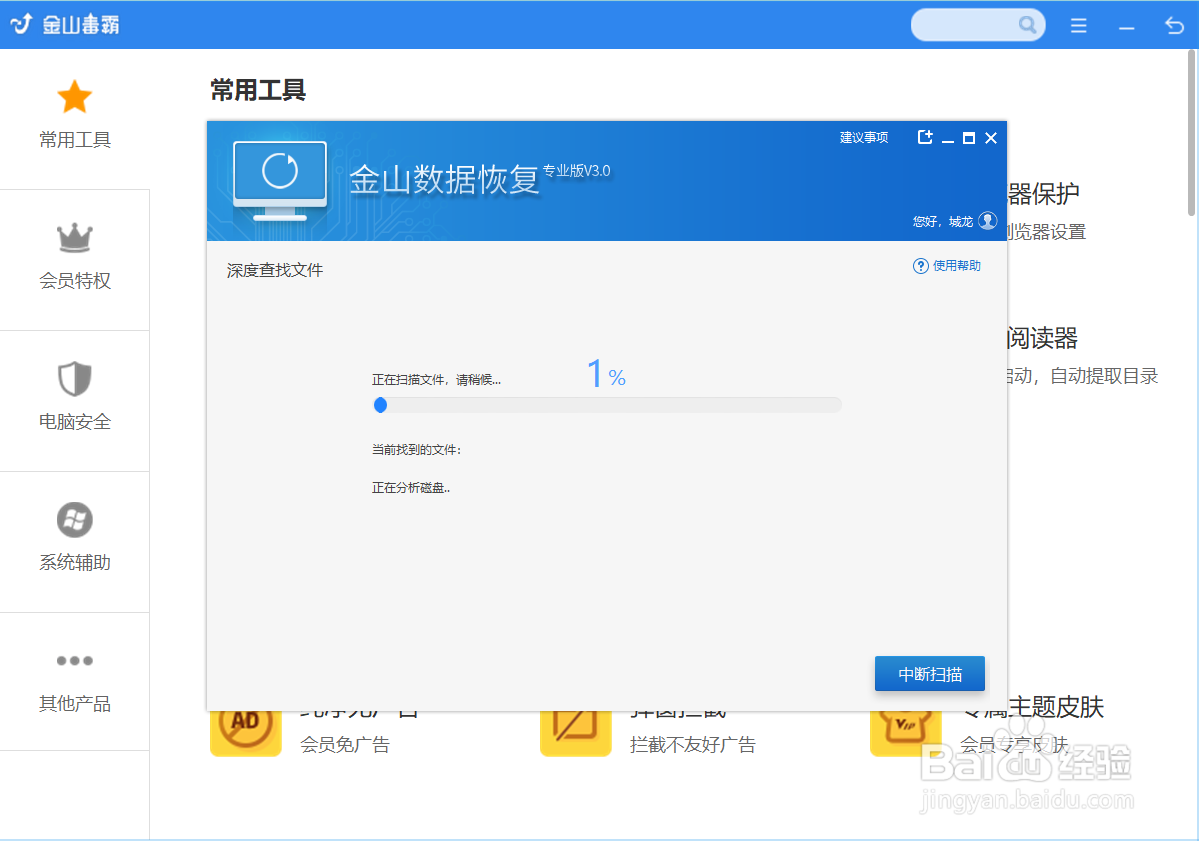
Task: Click the undo/back arrow icon in the top bar
Action: tap(1173, 24)
